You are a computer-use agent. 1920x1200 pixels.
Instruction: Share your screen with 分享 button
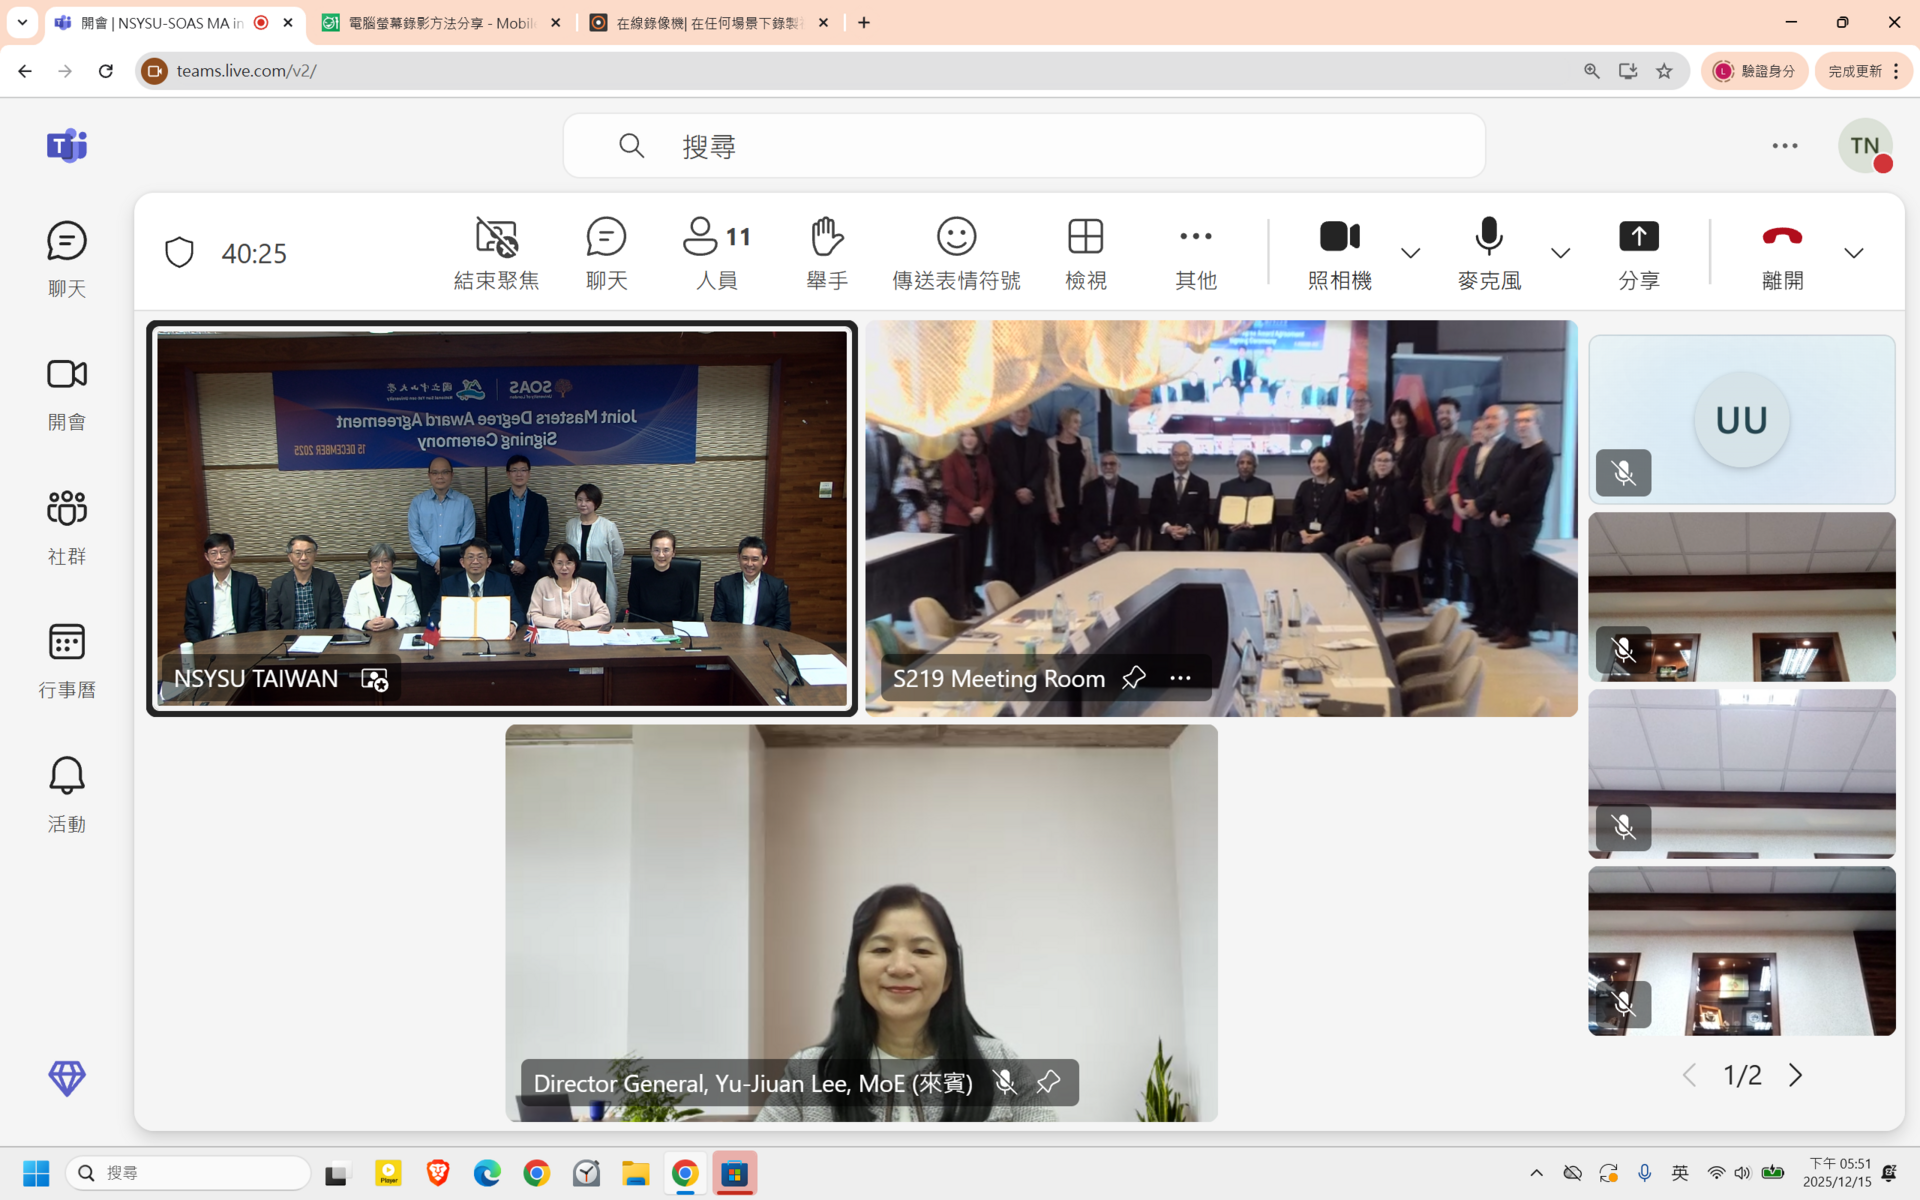[x=1638, y=252]
